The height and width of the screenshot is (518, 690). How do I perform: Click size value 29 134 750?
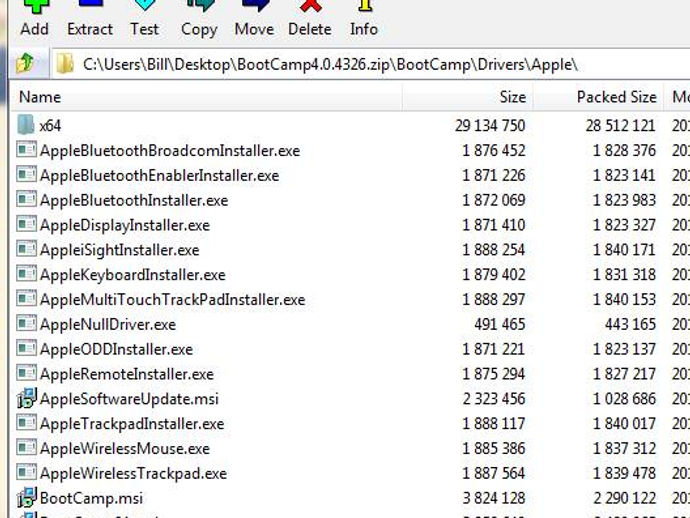[x=490, y=126]
